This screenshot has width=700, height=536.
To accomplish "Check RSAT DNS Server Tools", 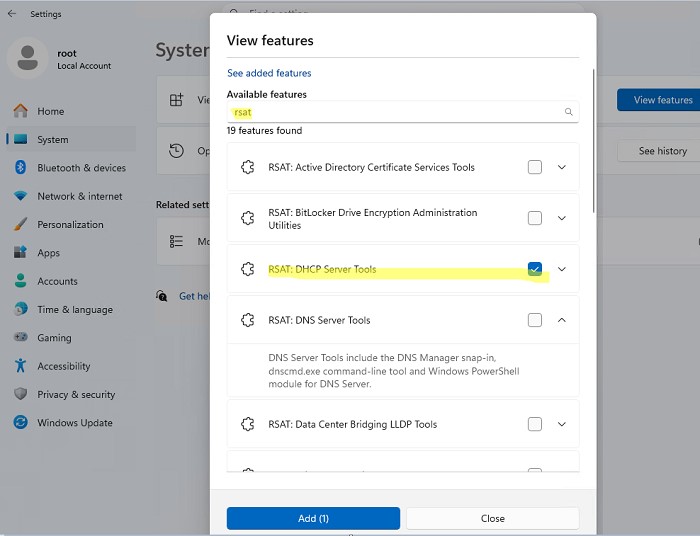I will (535, 320).
